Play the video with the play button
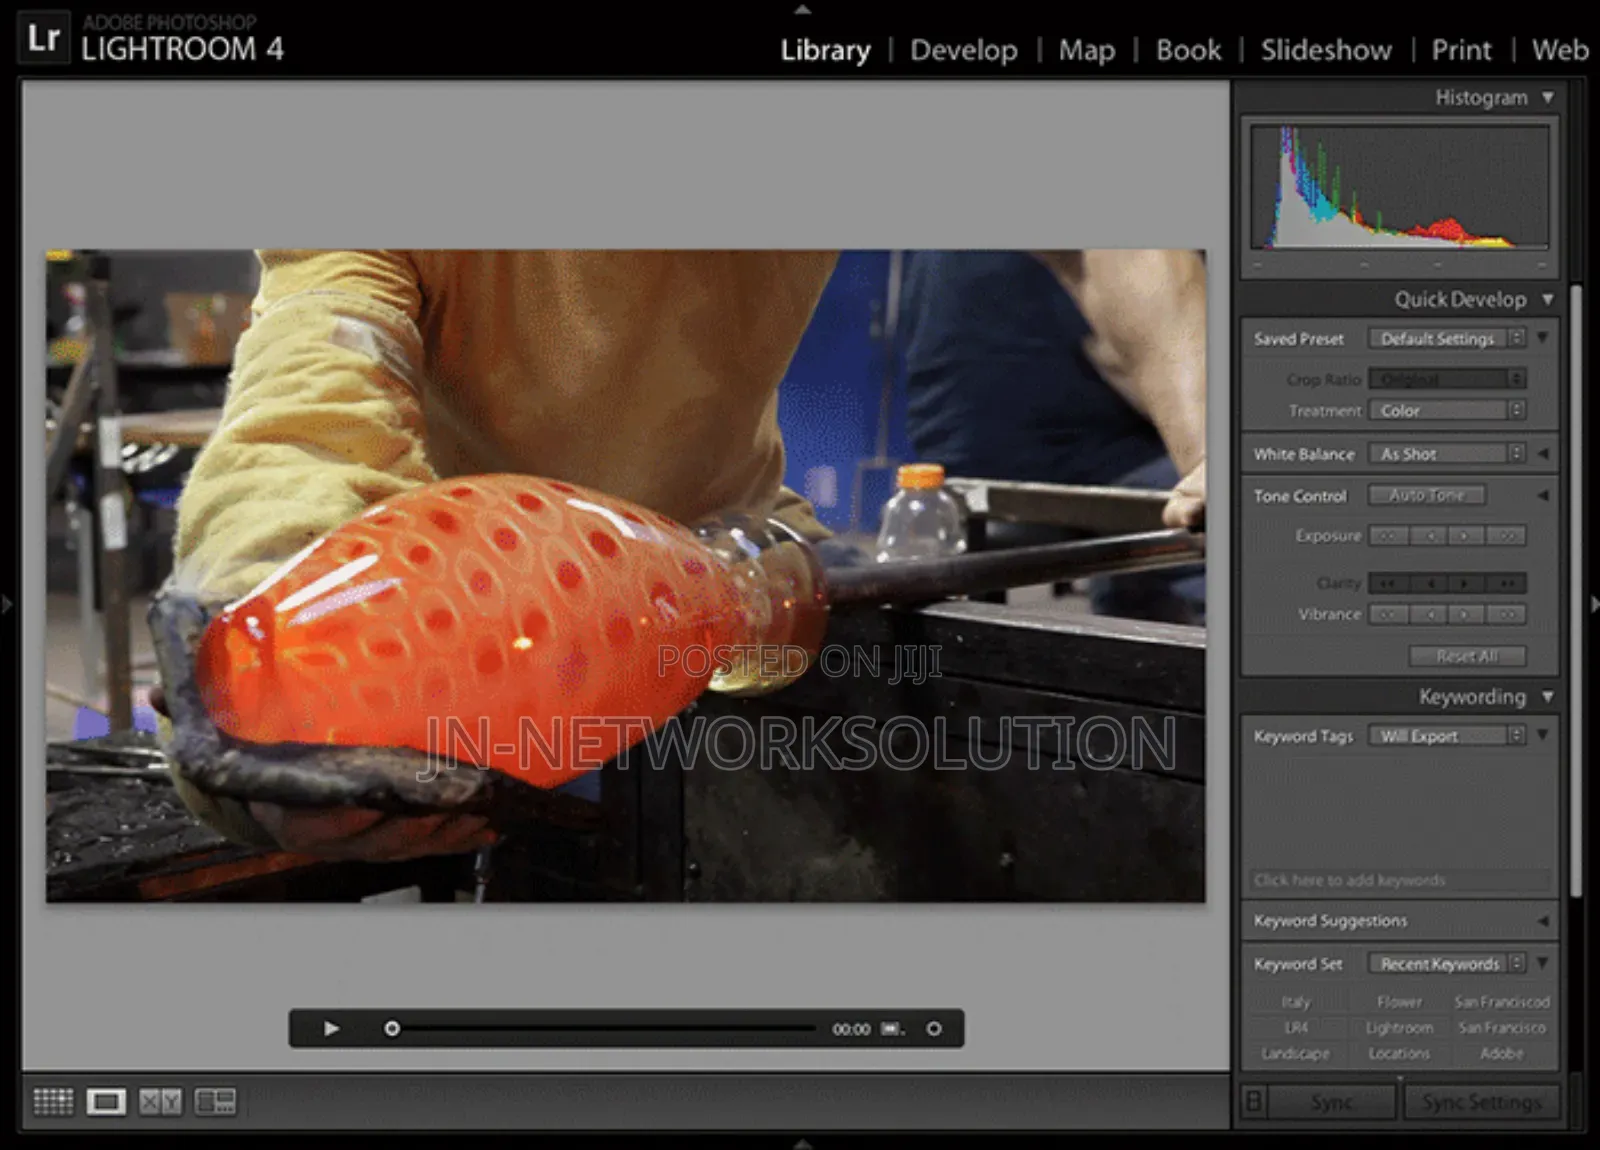Viewport: 1600px width, 1150px height. 331,1028
